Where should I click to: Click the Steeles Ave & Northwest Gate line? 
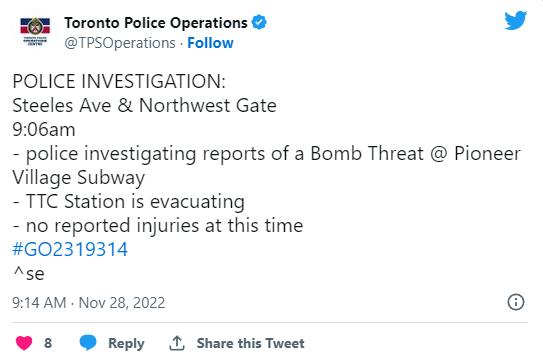coord(144,105)
